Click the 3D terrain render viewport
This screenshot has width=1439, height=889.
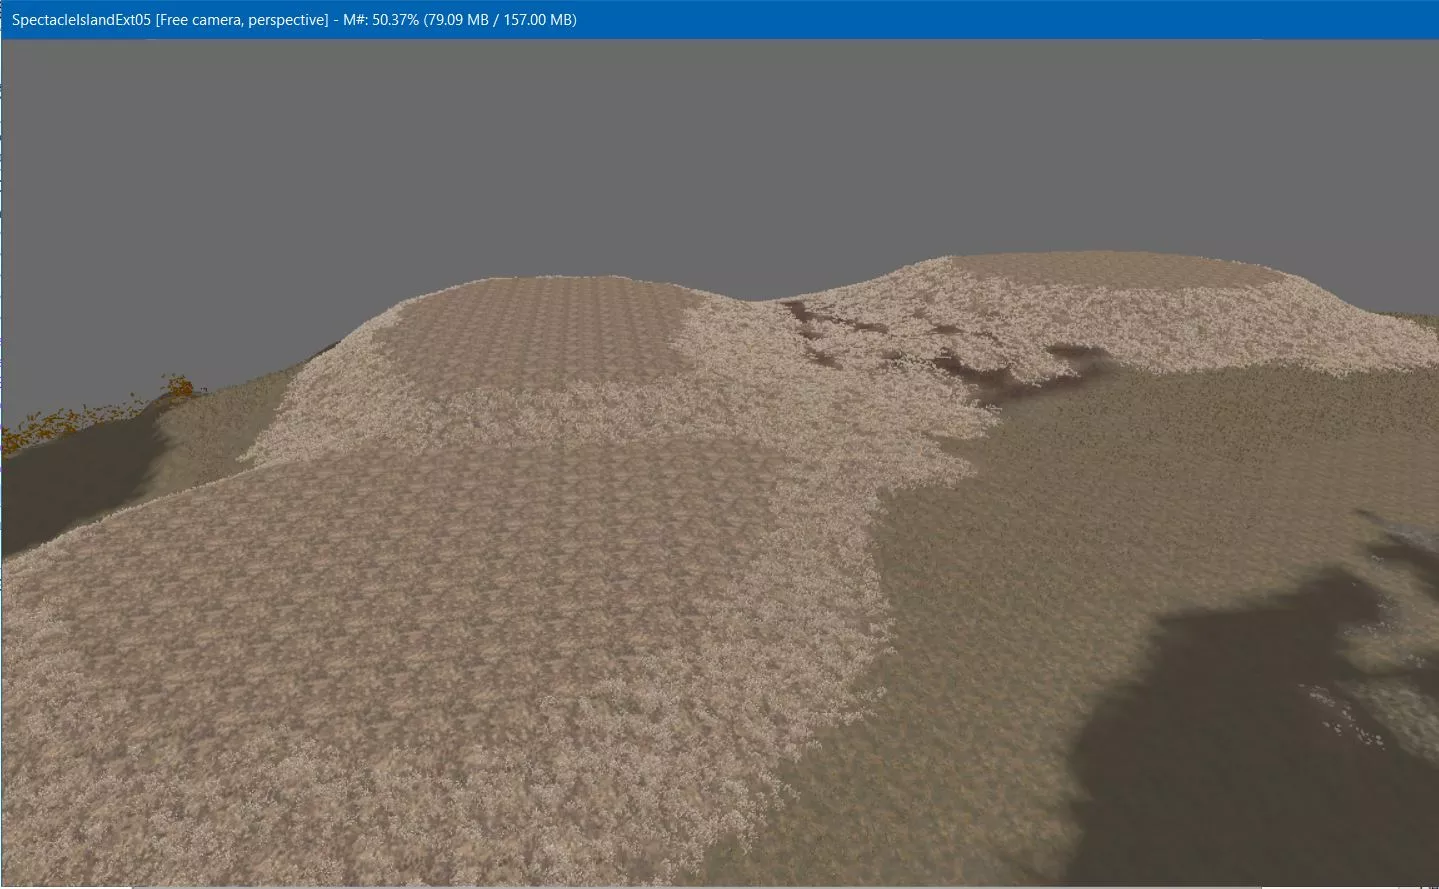[720, 462]
